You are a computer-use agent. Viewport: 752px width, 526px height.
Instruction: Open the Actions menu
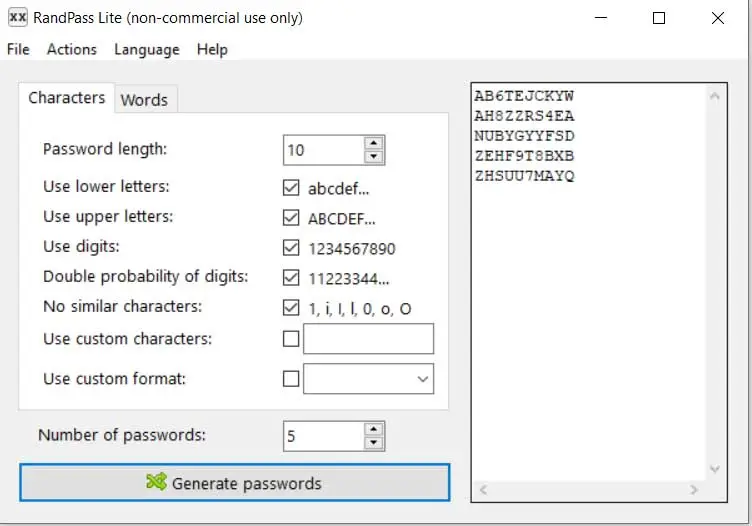point(72,49)
